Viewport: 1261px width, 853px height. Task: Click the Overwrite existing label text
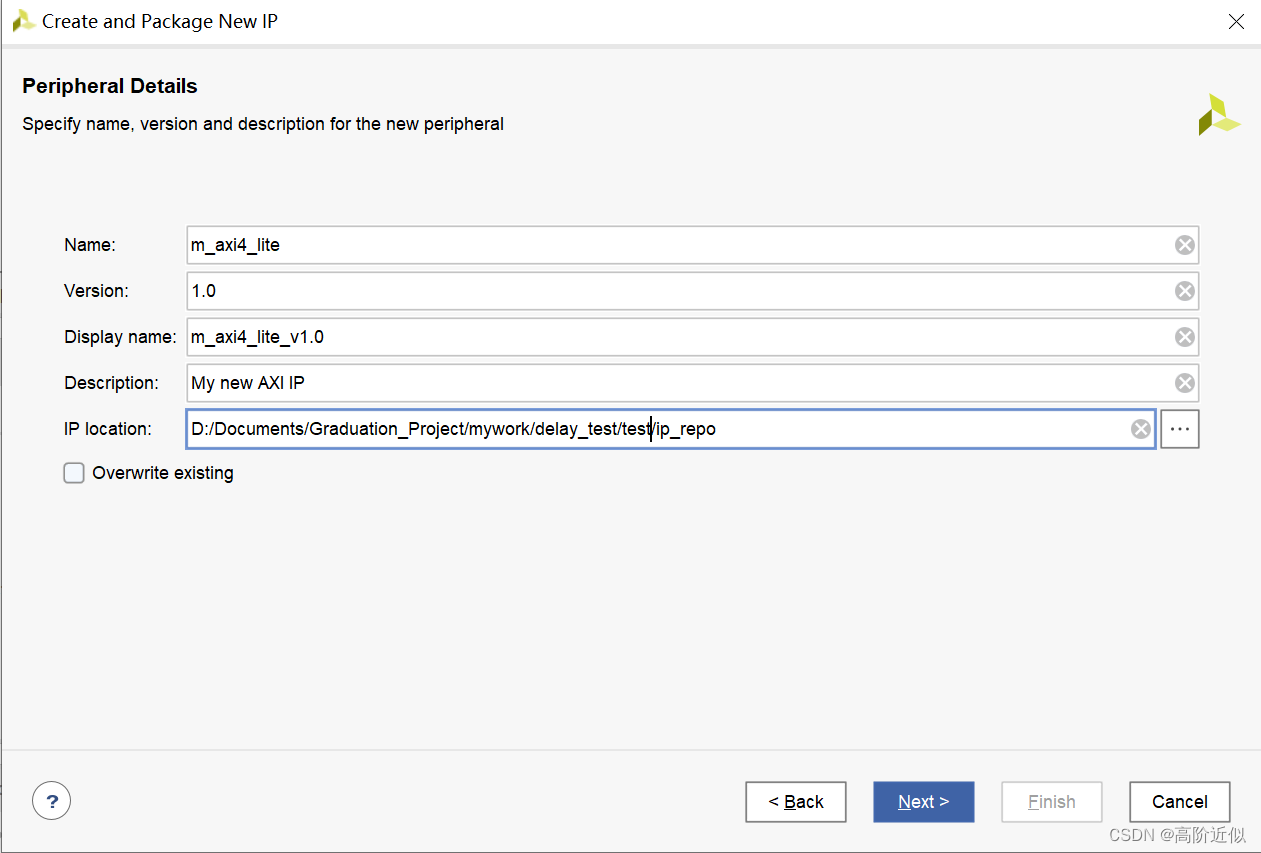163,473
